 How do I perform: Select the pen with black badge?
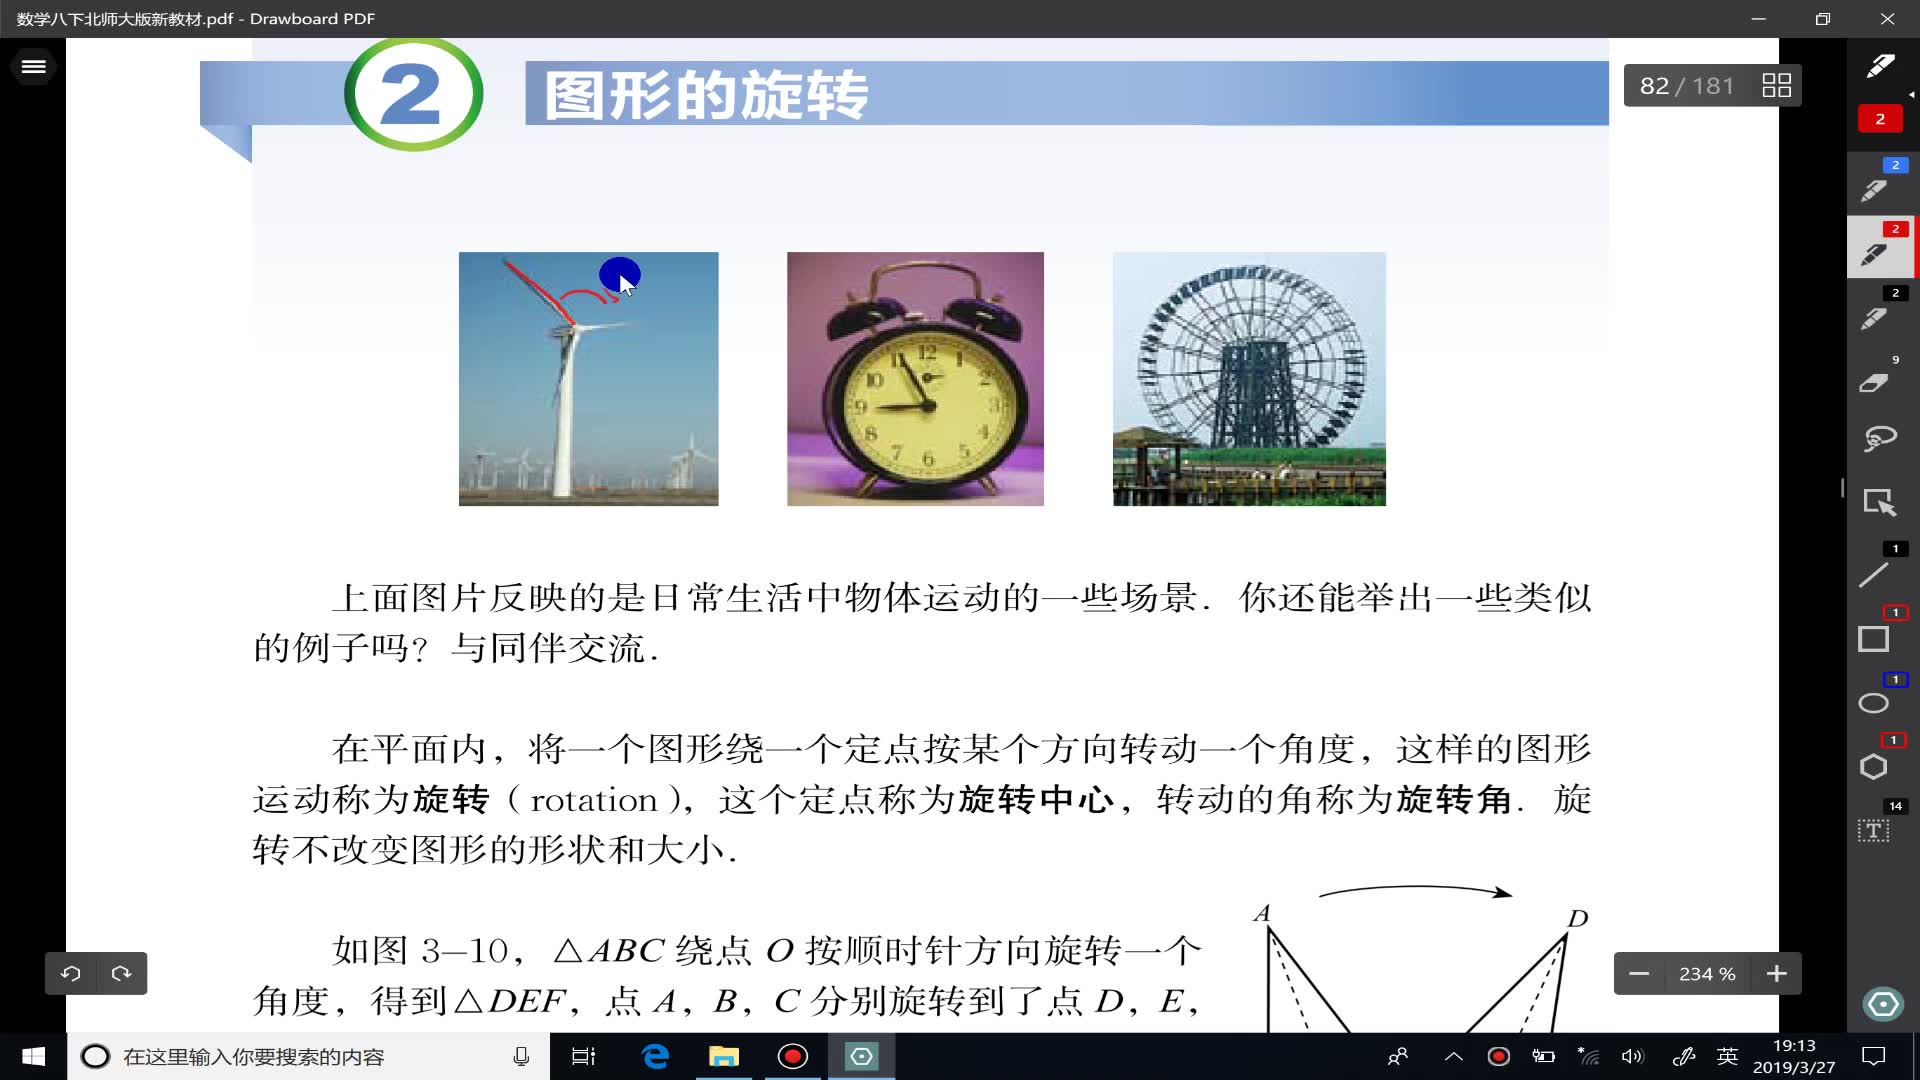click(x=1880, y=311)
